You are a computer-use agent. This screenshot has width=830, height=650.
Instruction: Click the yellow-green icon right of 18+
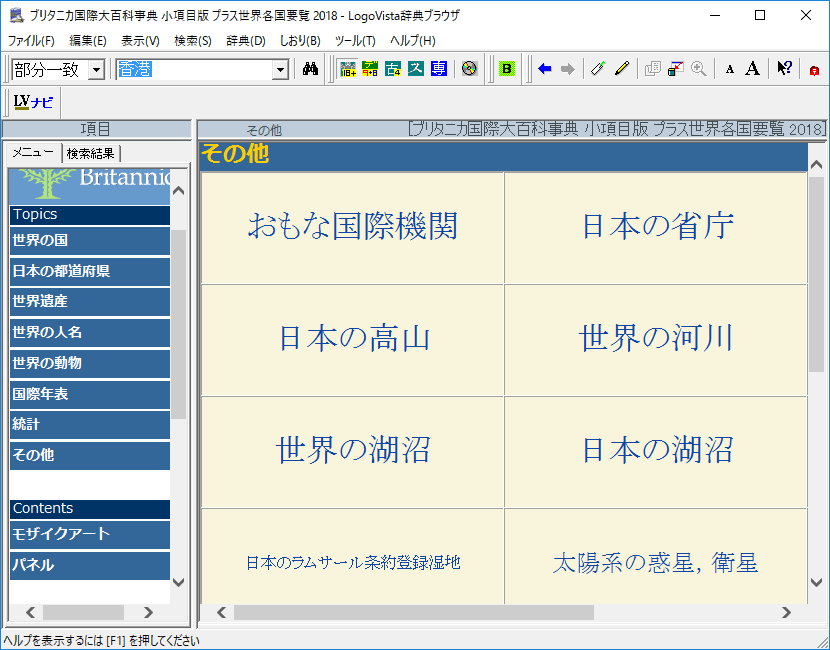(370, 69)
